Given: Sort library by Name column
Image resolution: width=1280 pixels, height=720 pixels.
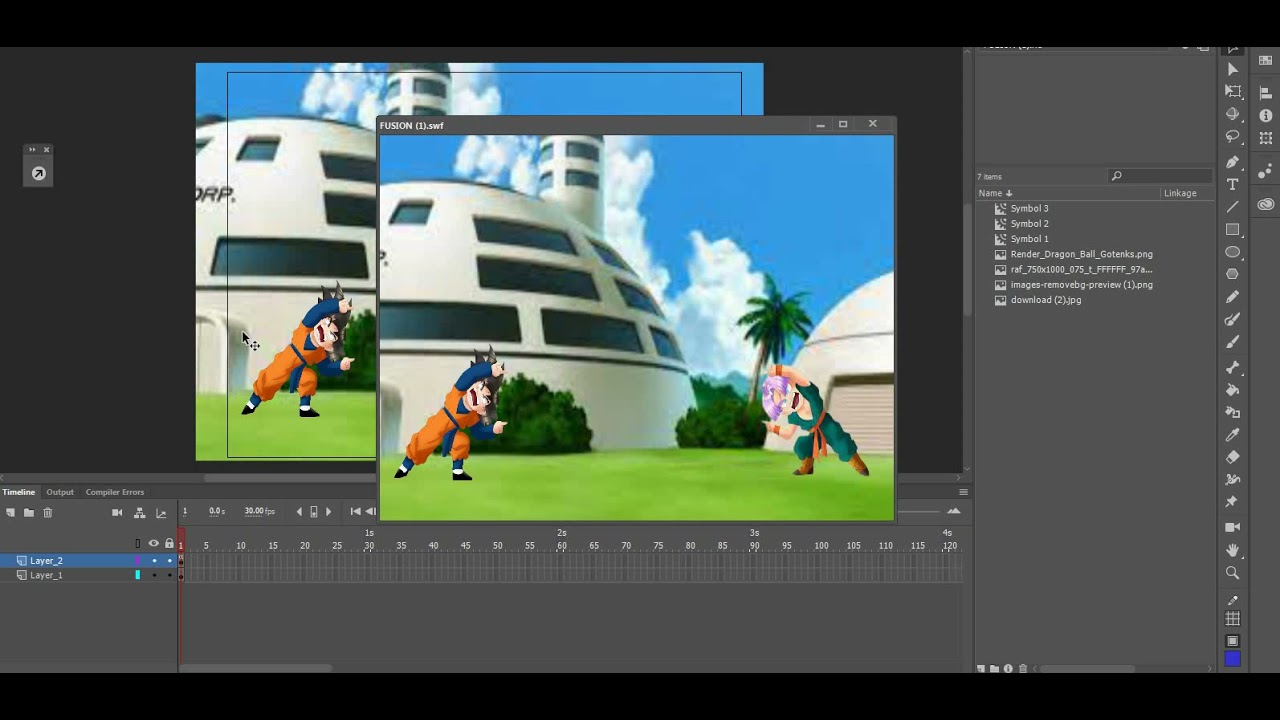Looking at the screenshot, I should click(995, 193).
